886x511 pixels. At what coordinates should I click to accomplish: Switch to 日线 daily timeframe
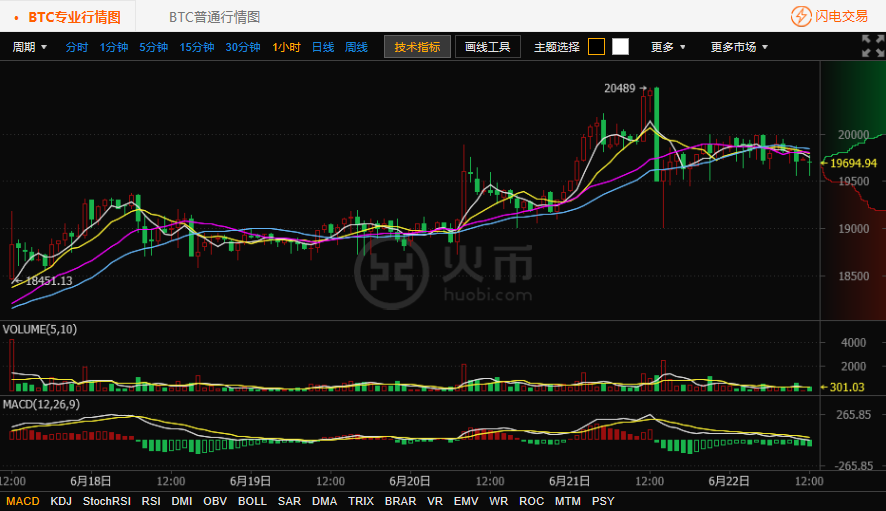coord(323,47)
